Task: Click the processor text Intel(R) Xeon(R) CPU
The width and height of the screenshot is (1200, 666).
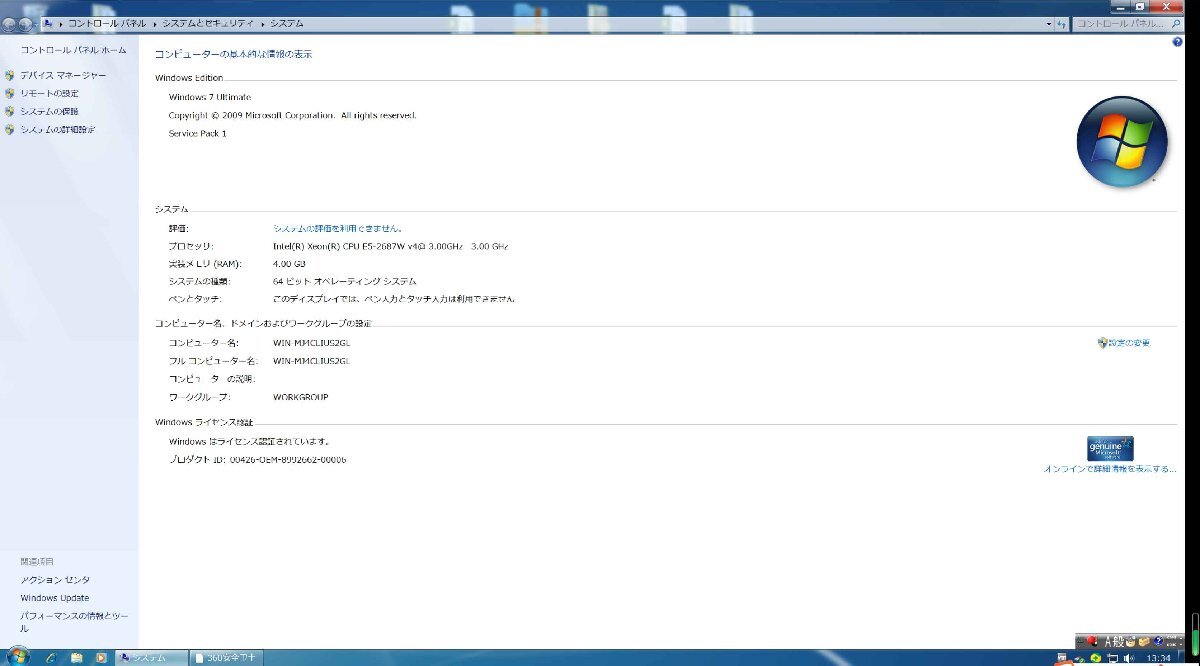Action: [390, 246]
